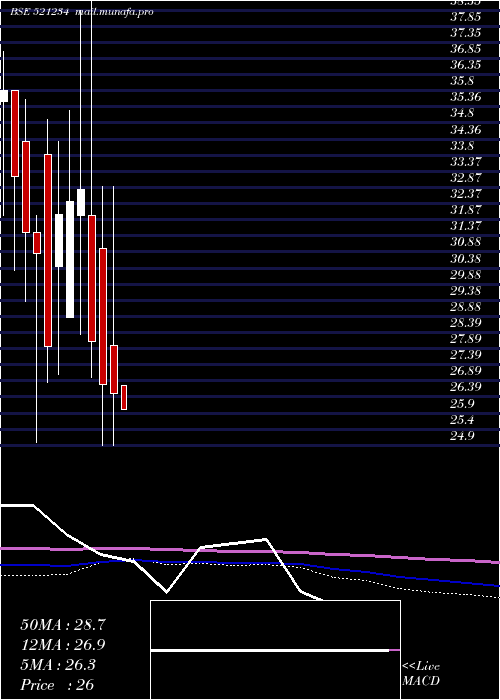This screenshot has width=500, height=700.
Task: Click the <<Live MACD label
Action: tap(421, 673)
